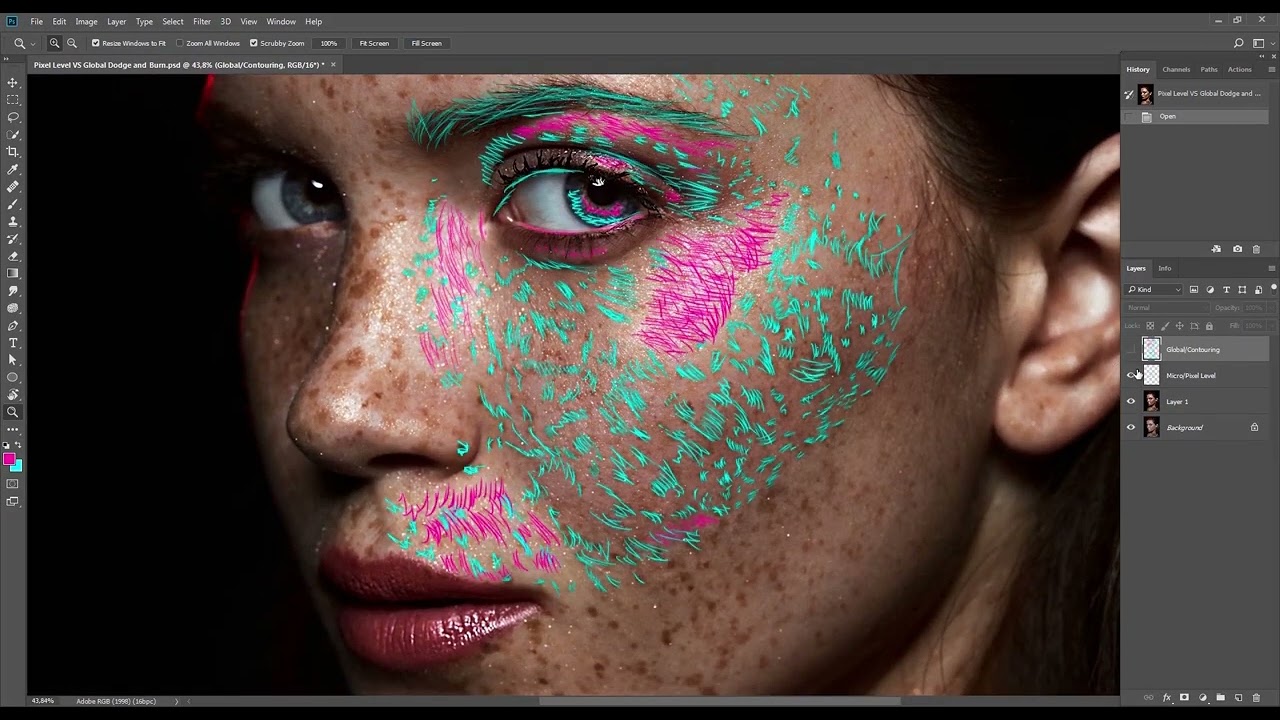Screen dimensions: 1280x720
Task: Select the Pen tool
Action: pos(13,325)
